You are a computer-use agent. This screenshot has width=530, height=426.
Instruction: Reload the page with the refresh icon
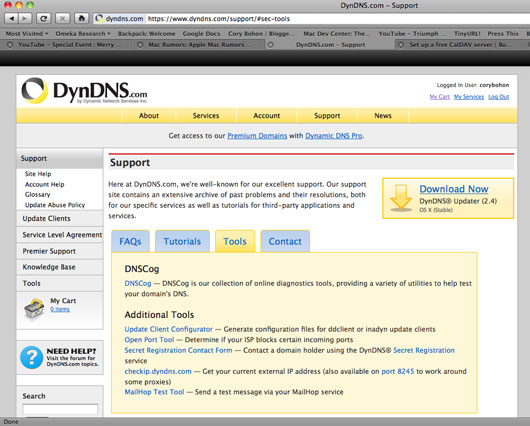(x=43, y=18)
